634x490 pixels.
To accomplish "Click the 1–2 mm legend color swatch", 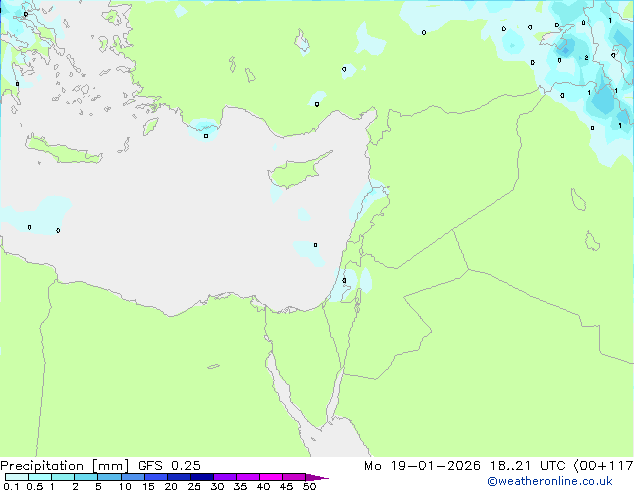I will (x=63, y=477).
